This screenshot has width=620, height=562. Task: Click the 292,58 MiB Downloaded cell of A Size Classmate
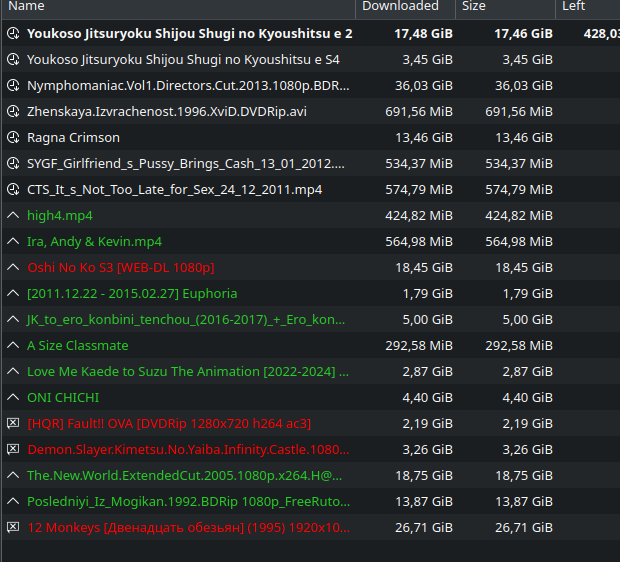coord(419,346)
